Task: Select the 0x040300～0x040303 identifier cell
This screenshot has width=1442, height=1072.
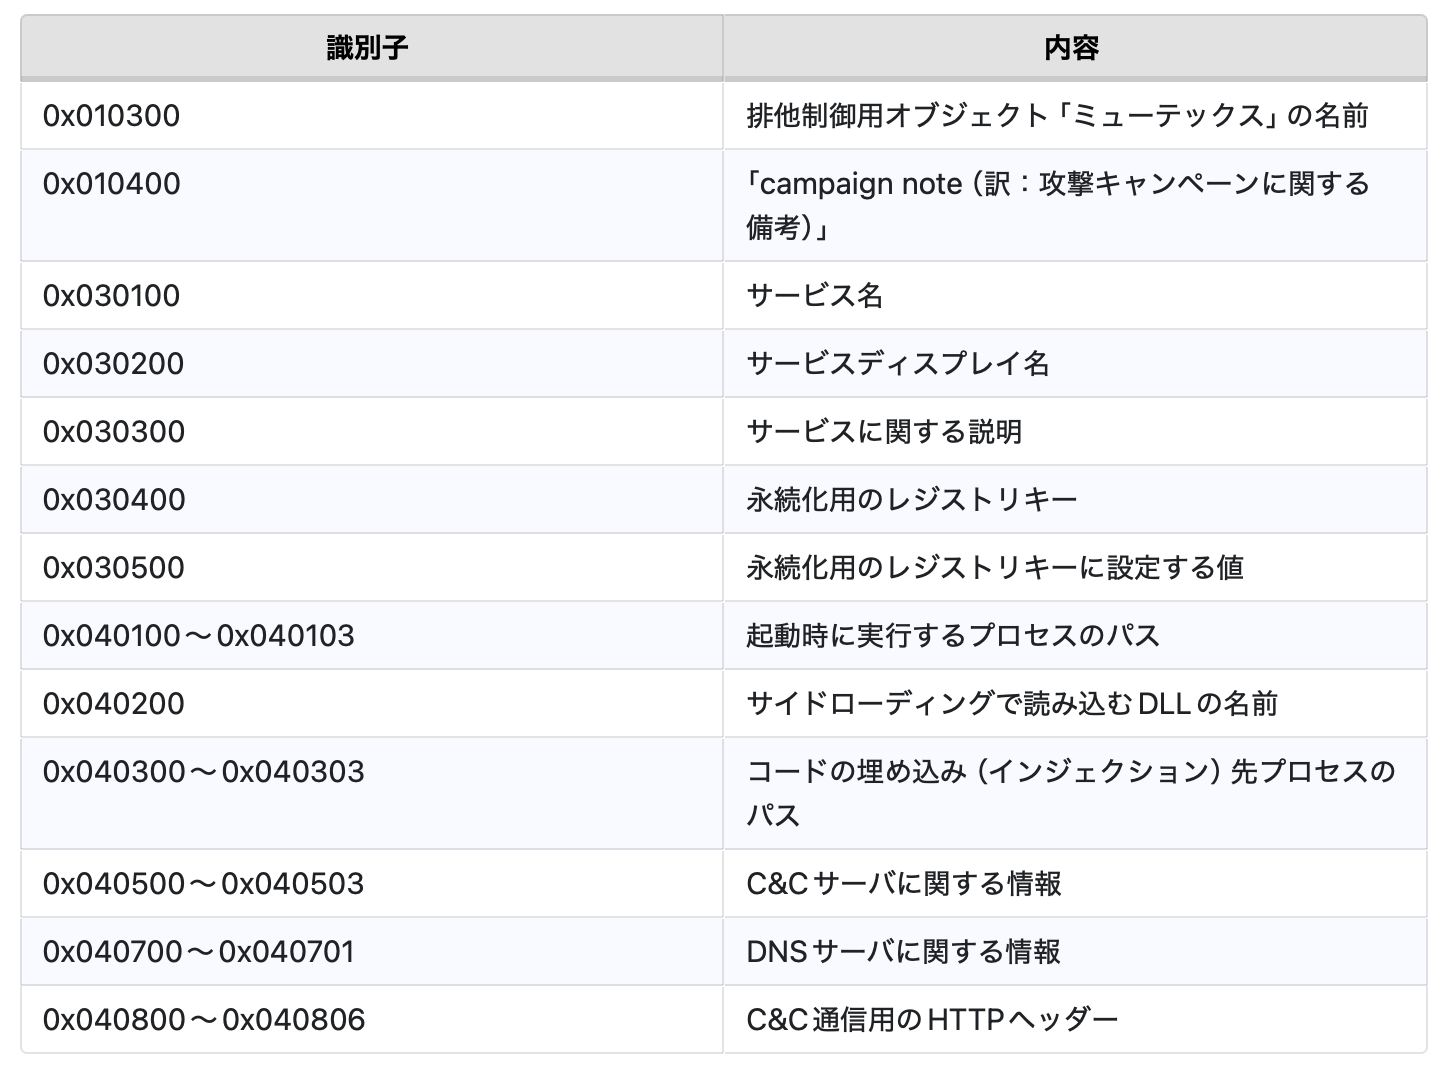Action: (204, 772)
